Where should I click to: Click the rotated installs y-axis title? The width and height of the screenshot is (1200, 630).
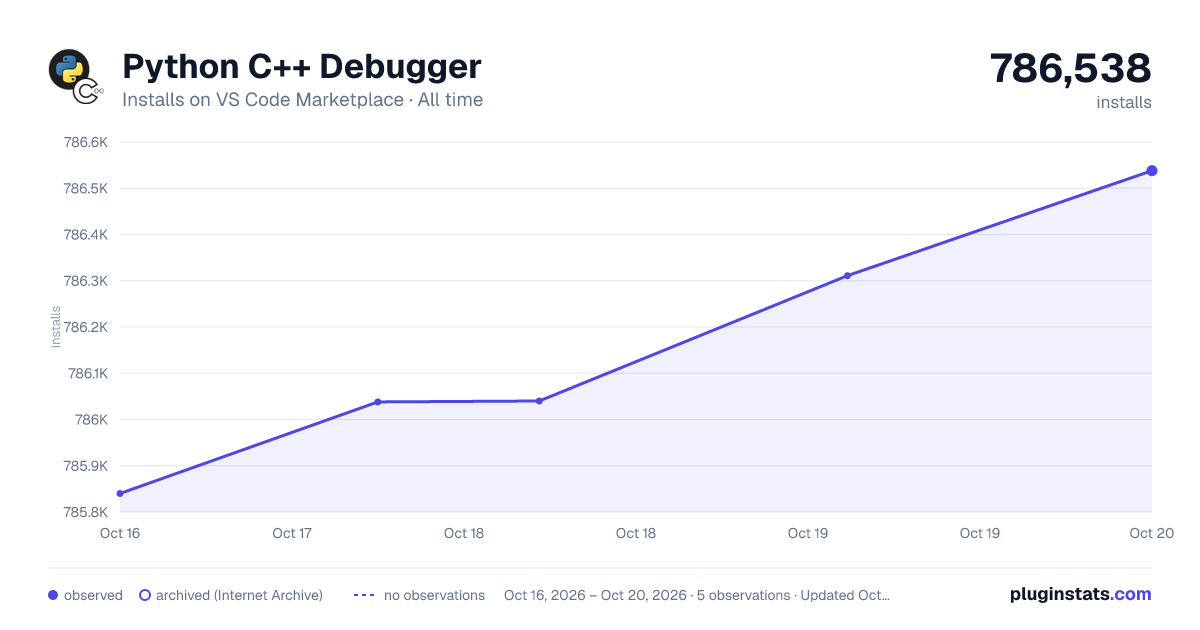click(56, 327)
